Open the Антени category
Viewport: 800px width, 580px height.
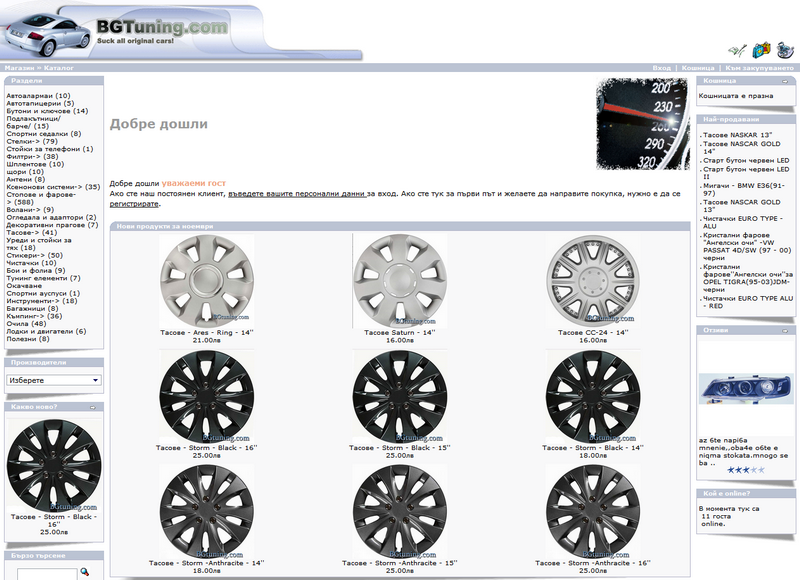pos(26,180)
